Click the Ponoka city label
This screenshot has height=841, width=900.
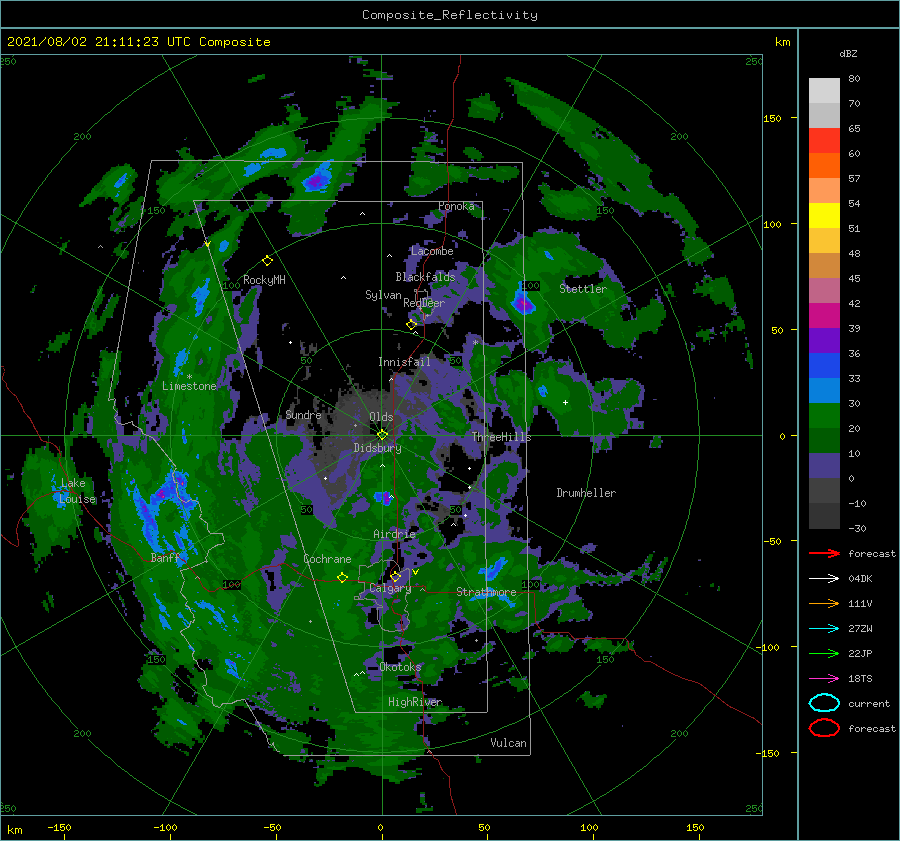(x=456, y=206)
